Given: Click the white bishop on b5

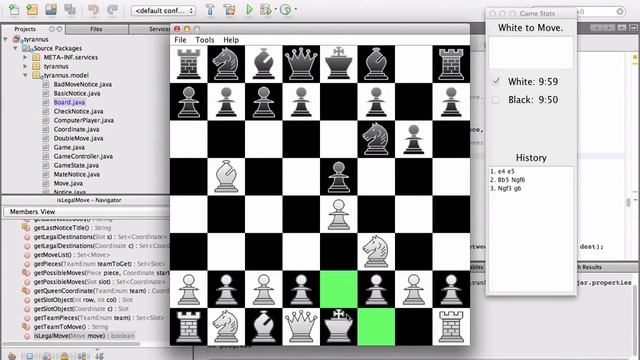Looking at the screenshot, I should point(226,176).
